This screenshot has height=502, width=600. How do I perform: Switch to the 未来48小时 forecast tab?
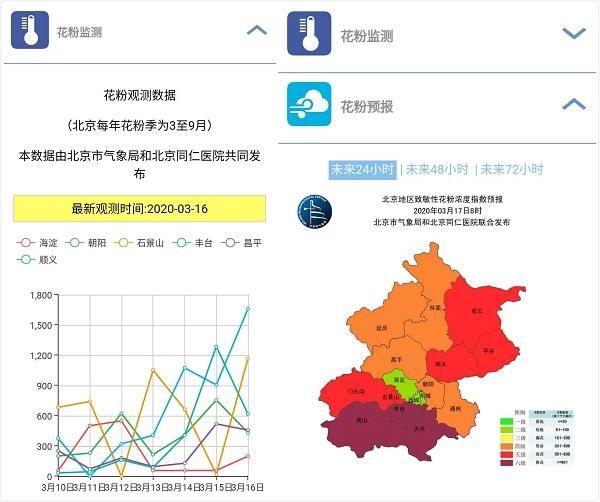[436, 169]
